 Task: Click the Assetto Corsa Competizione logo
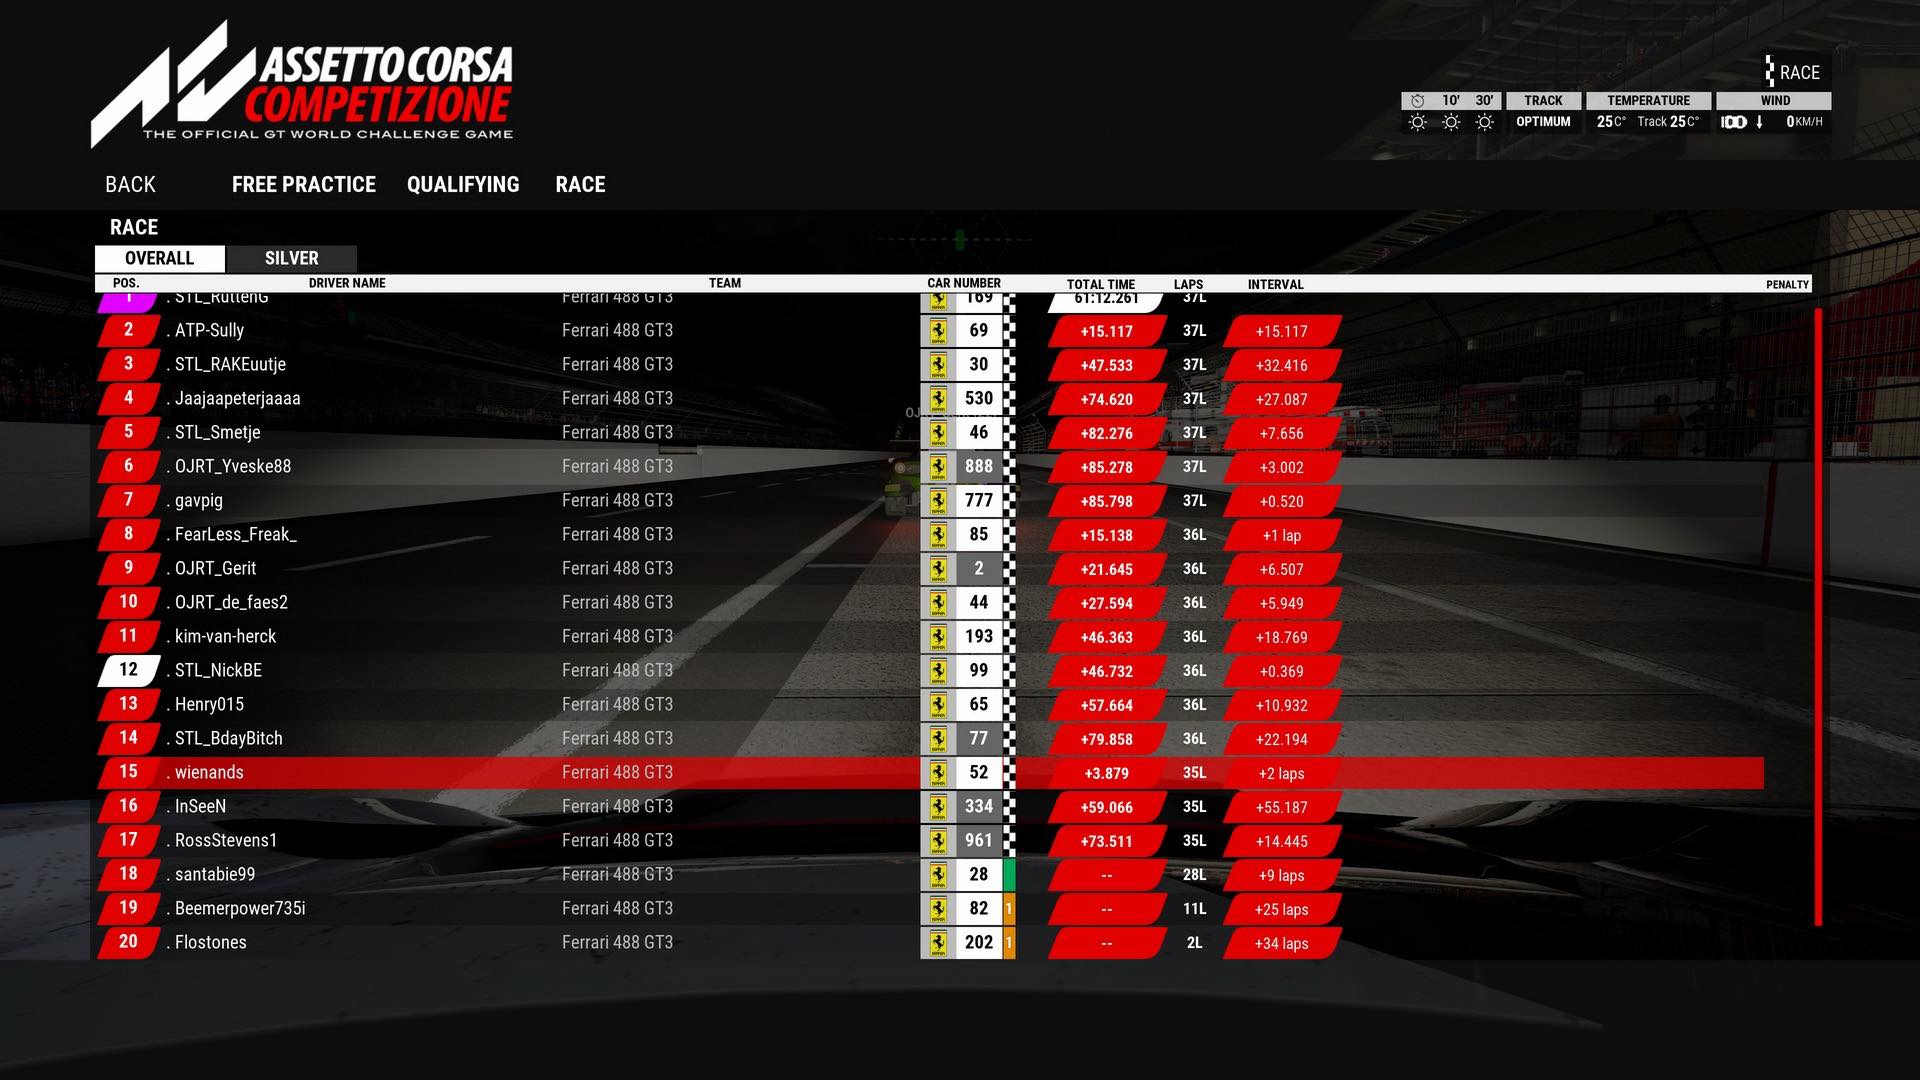coord(302,85)
